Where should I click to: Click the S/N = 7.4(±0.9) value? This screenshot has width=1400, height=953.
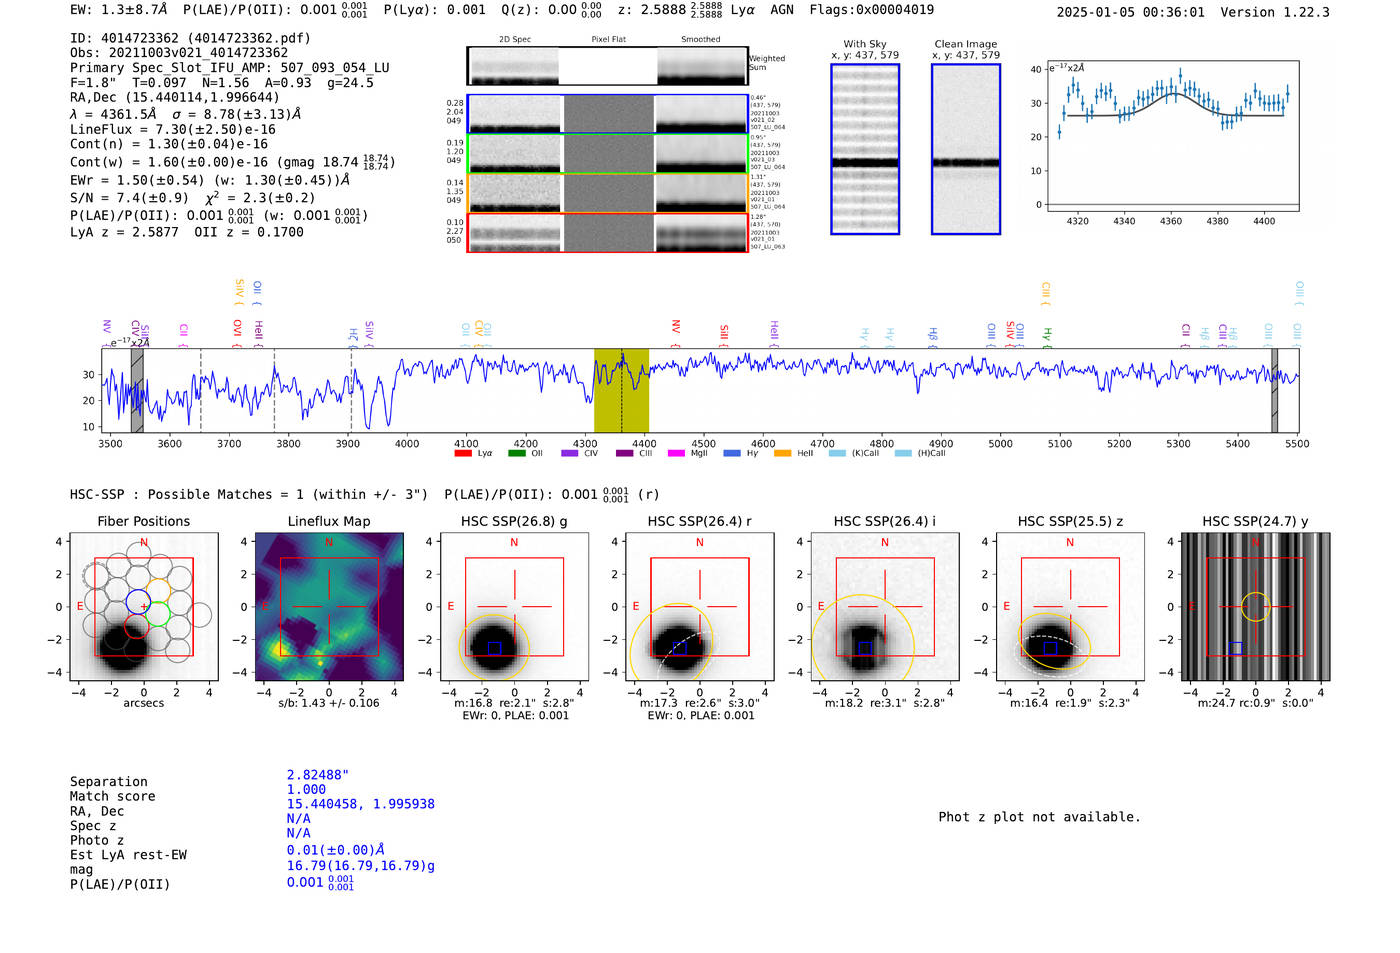pyautogui.click(x=129, y=198)
